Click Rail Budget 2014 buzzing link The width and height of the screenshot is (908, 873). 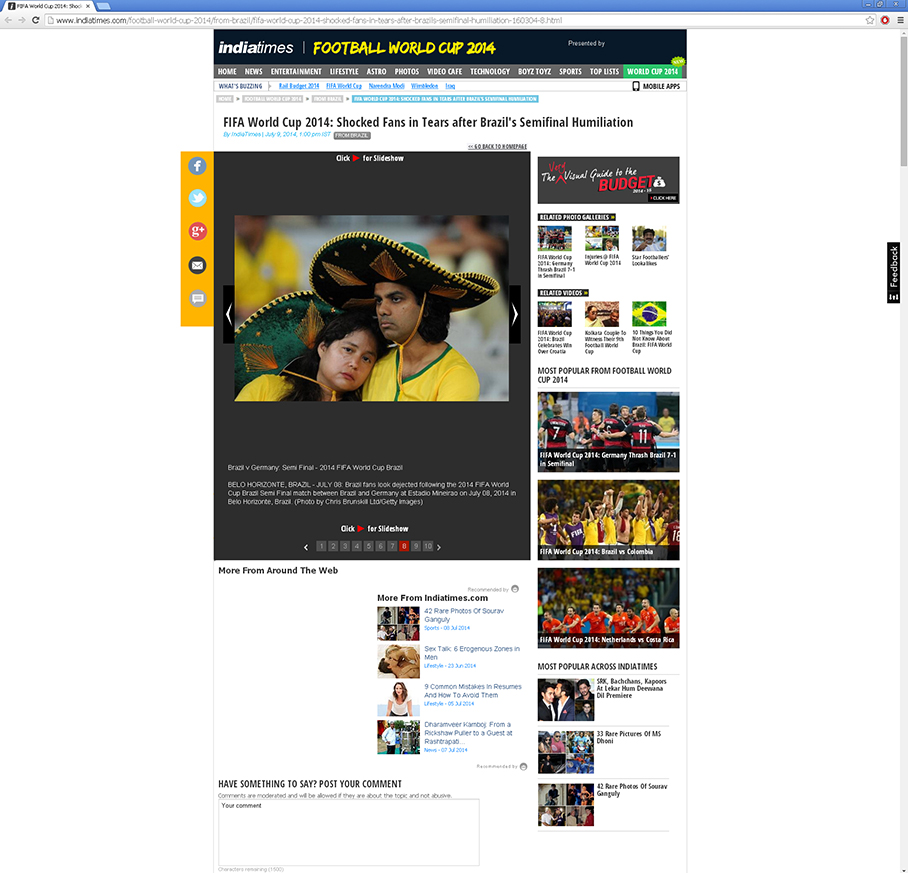[x=299, y=86]
